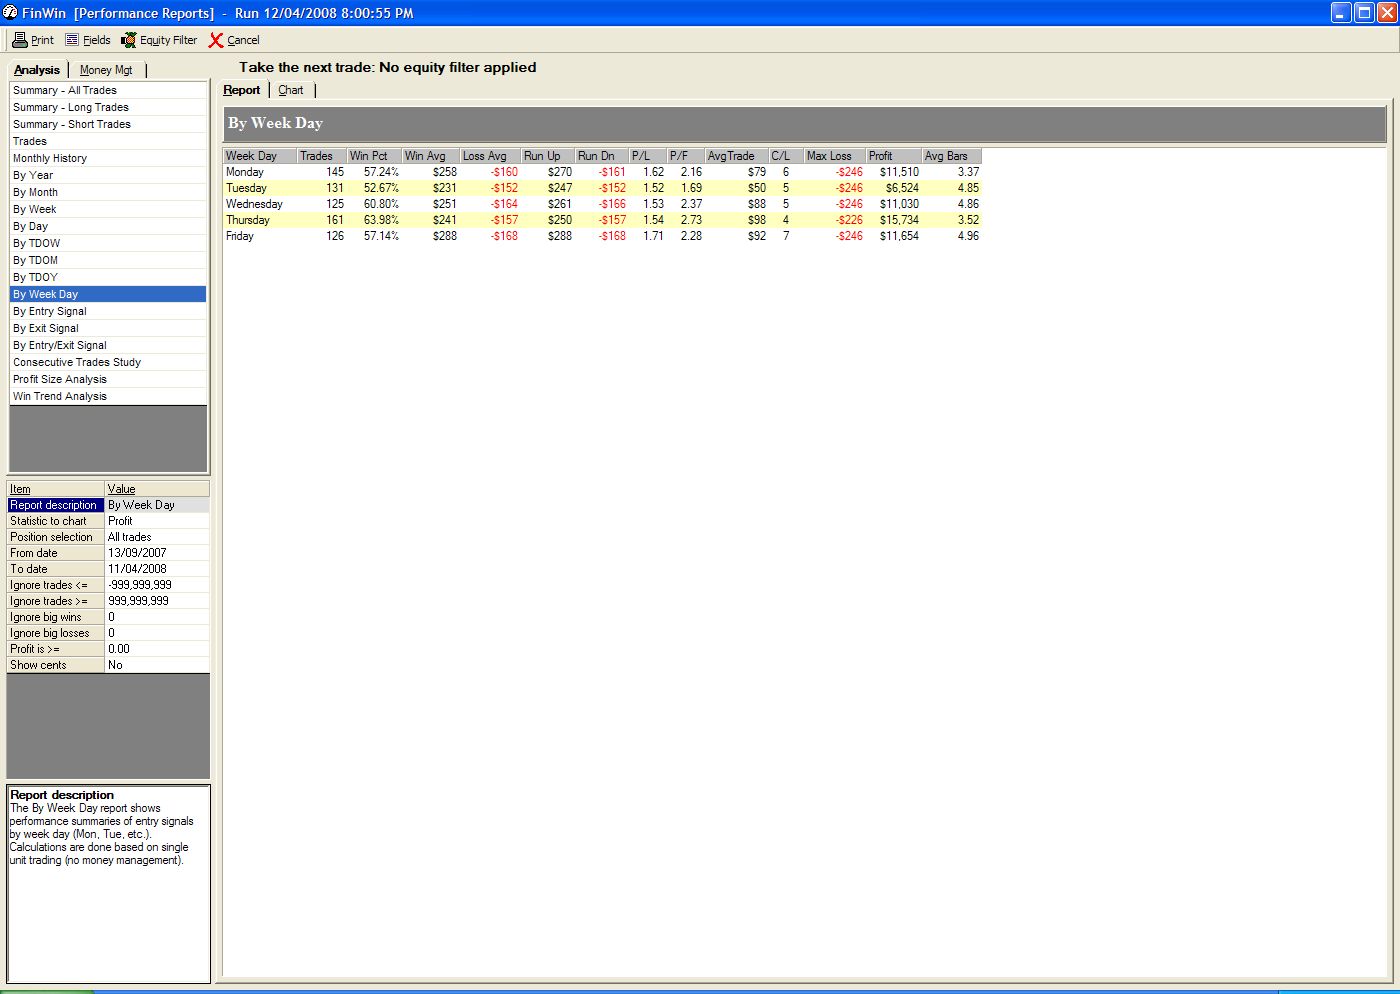Click the Ignore trades <= value field
Screen dimensions: 1400x994
[157, 585]
